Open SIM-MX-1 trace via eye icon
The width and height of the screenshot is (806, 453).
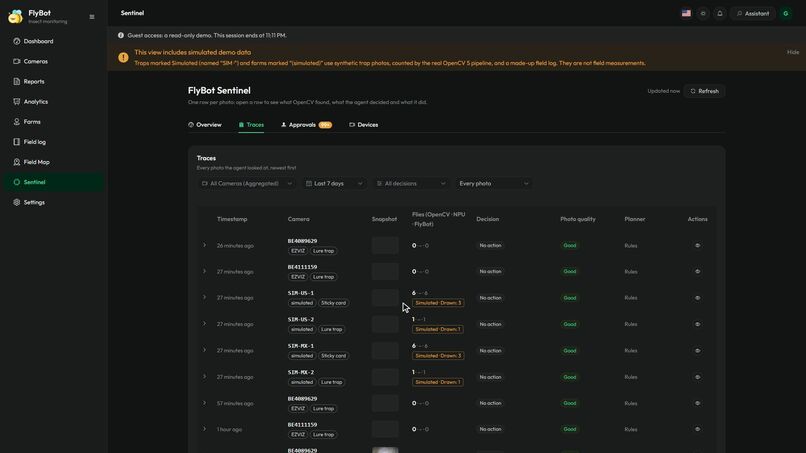698,351
